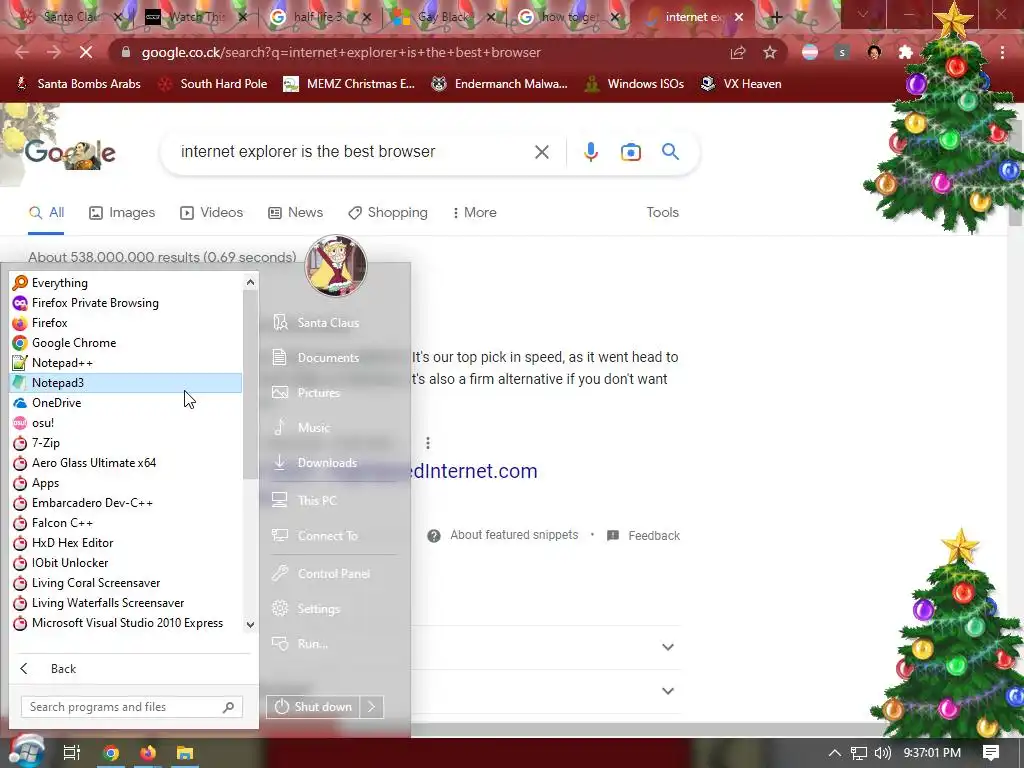Open Firefox from the taskbar
The height and width of the screenshot is (768, 1024).
pyautogui.click(x=148, y=753)
